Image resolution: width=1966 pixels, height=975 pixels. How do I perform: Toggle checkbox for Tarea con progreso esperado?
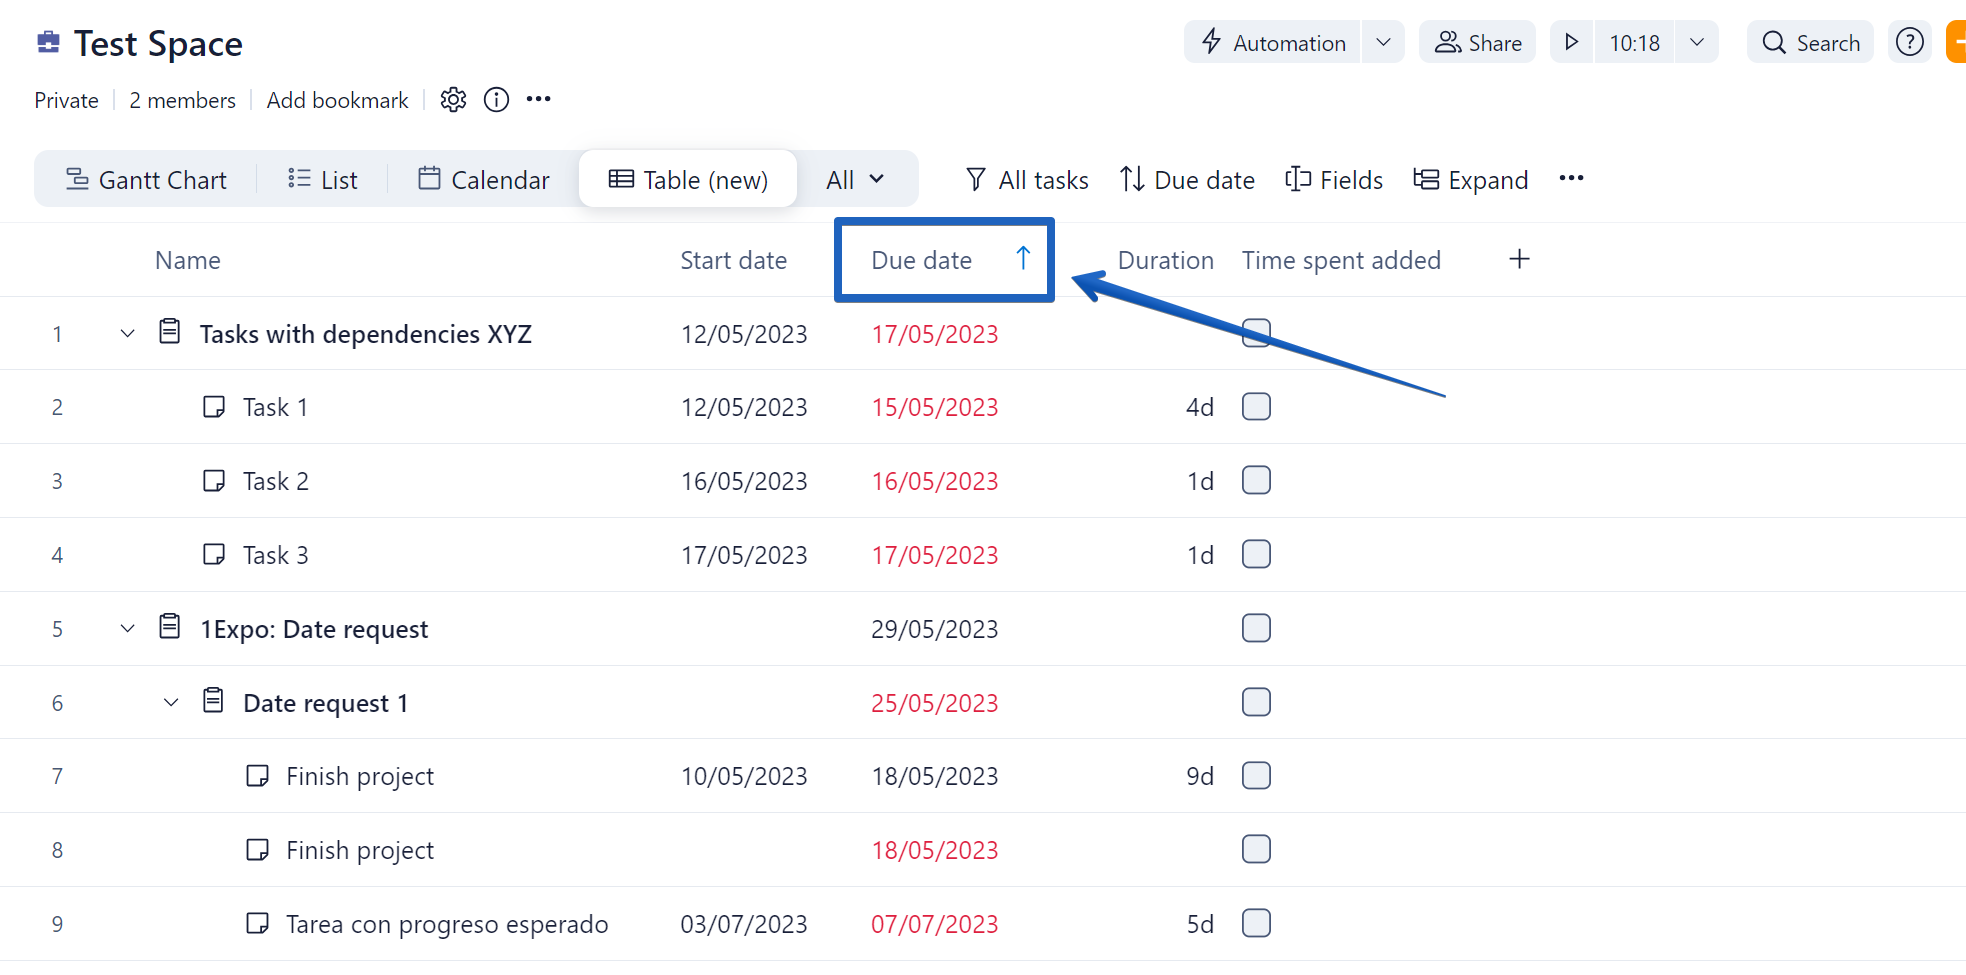(1256, 923)
